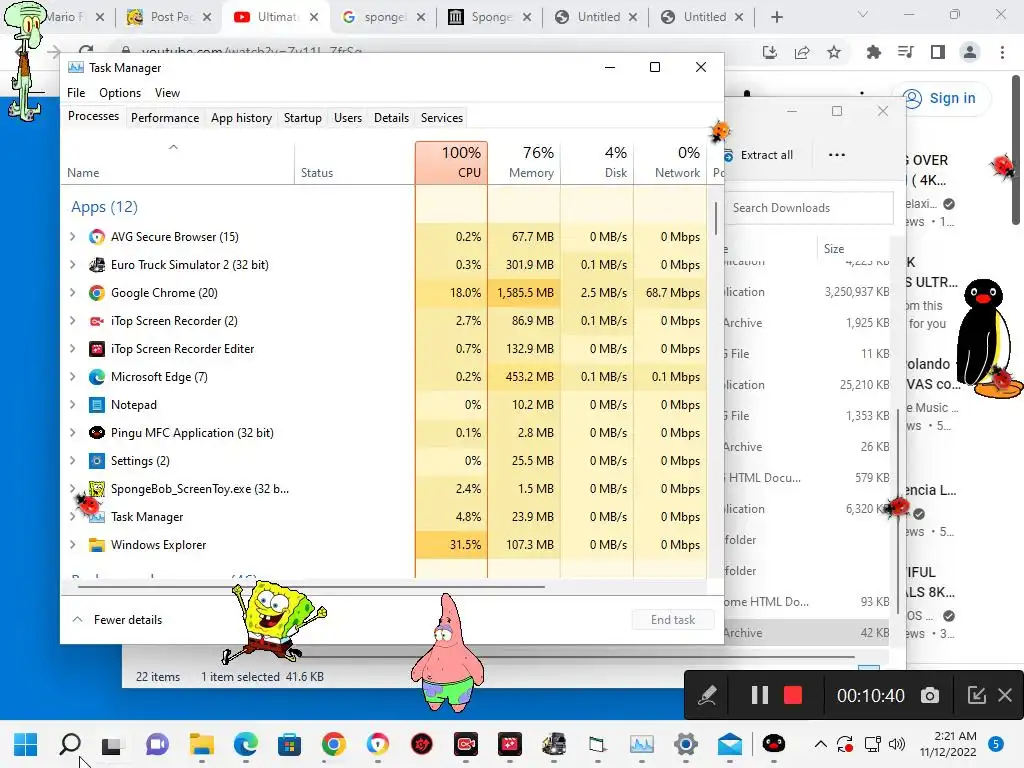Switch to the App history tab
Viewport: 1024px width, 768px height.
pos(241,118)
